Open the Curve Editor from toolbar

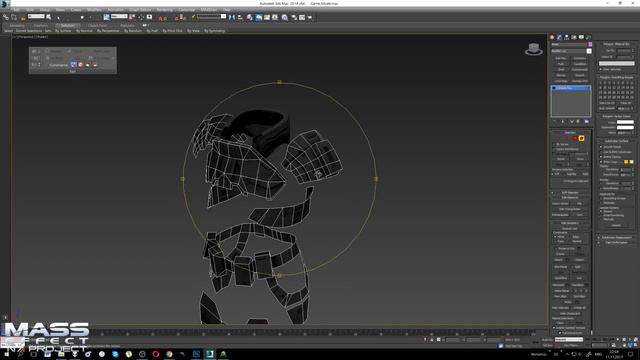(267, 17)
